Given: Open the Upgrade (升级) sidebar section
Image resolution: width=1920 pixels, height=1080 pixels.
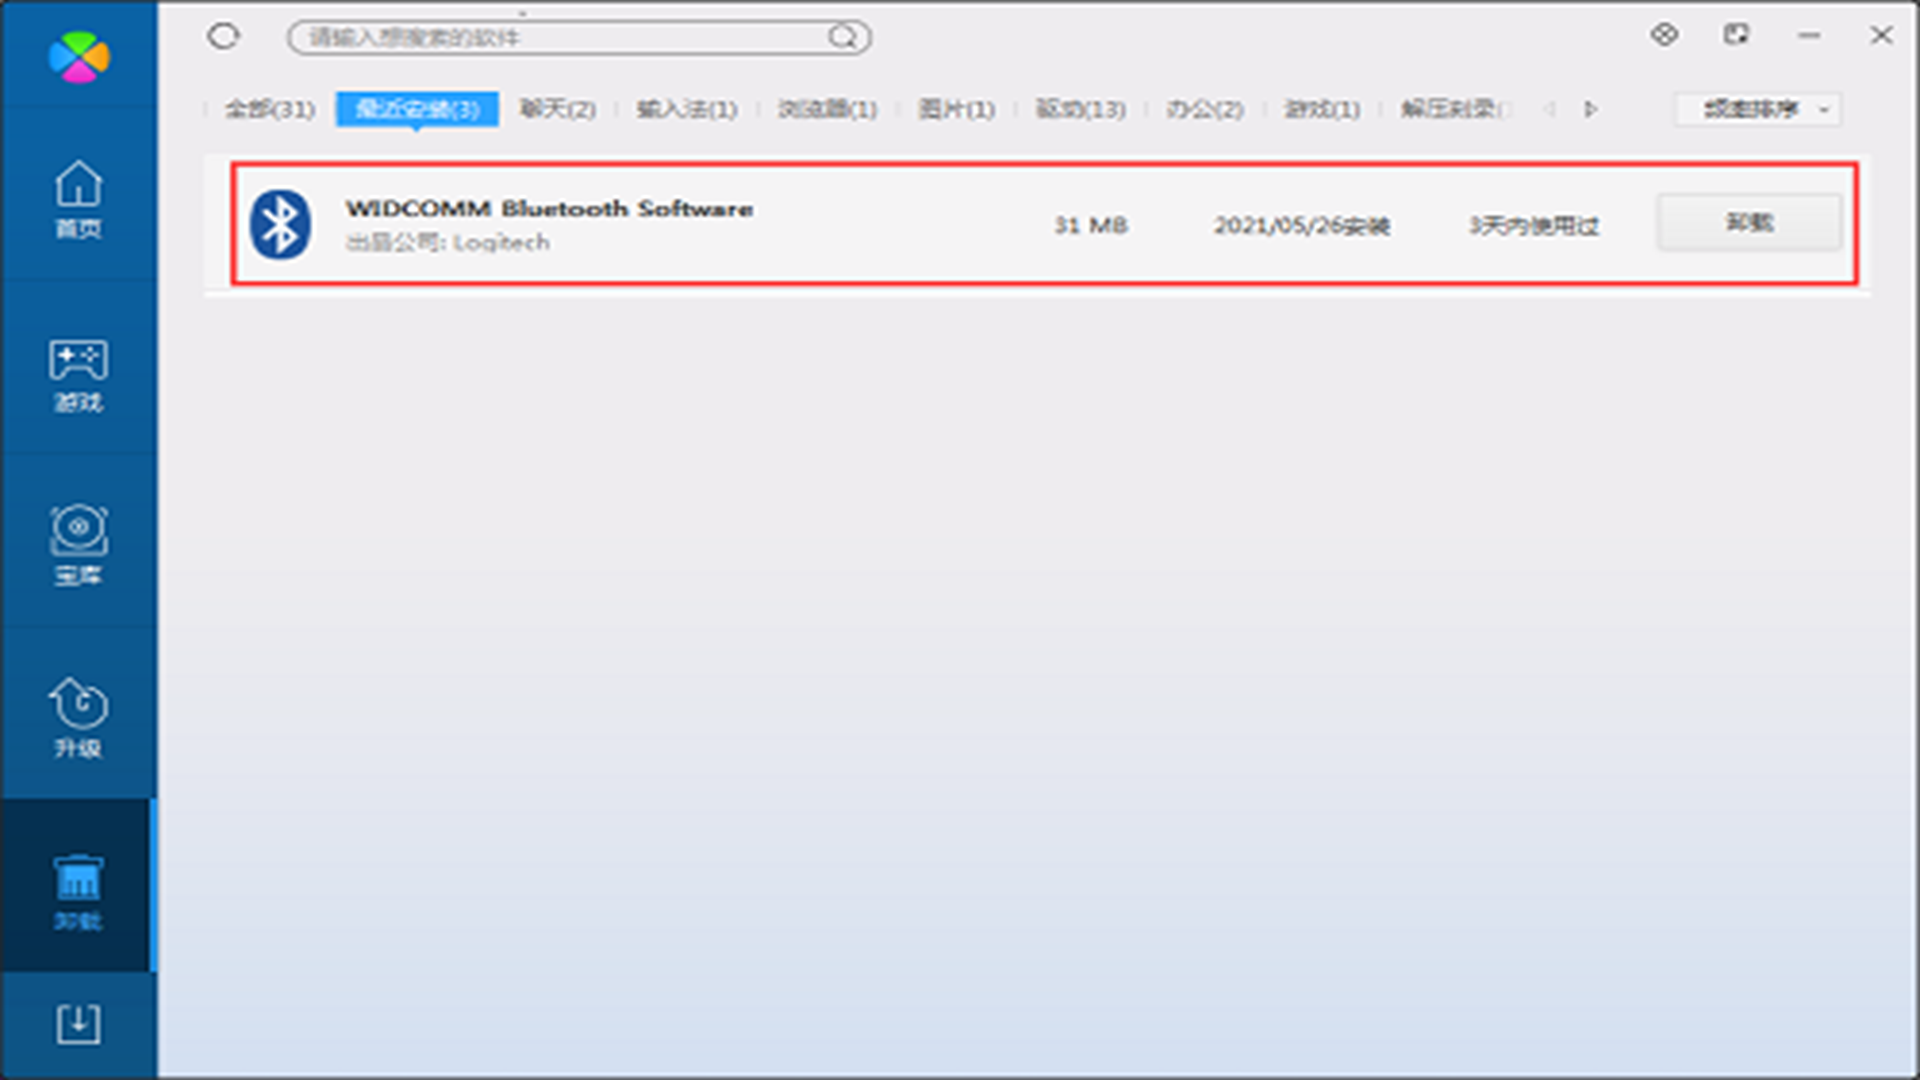Looking at the screenshot, I should (78, 718).
